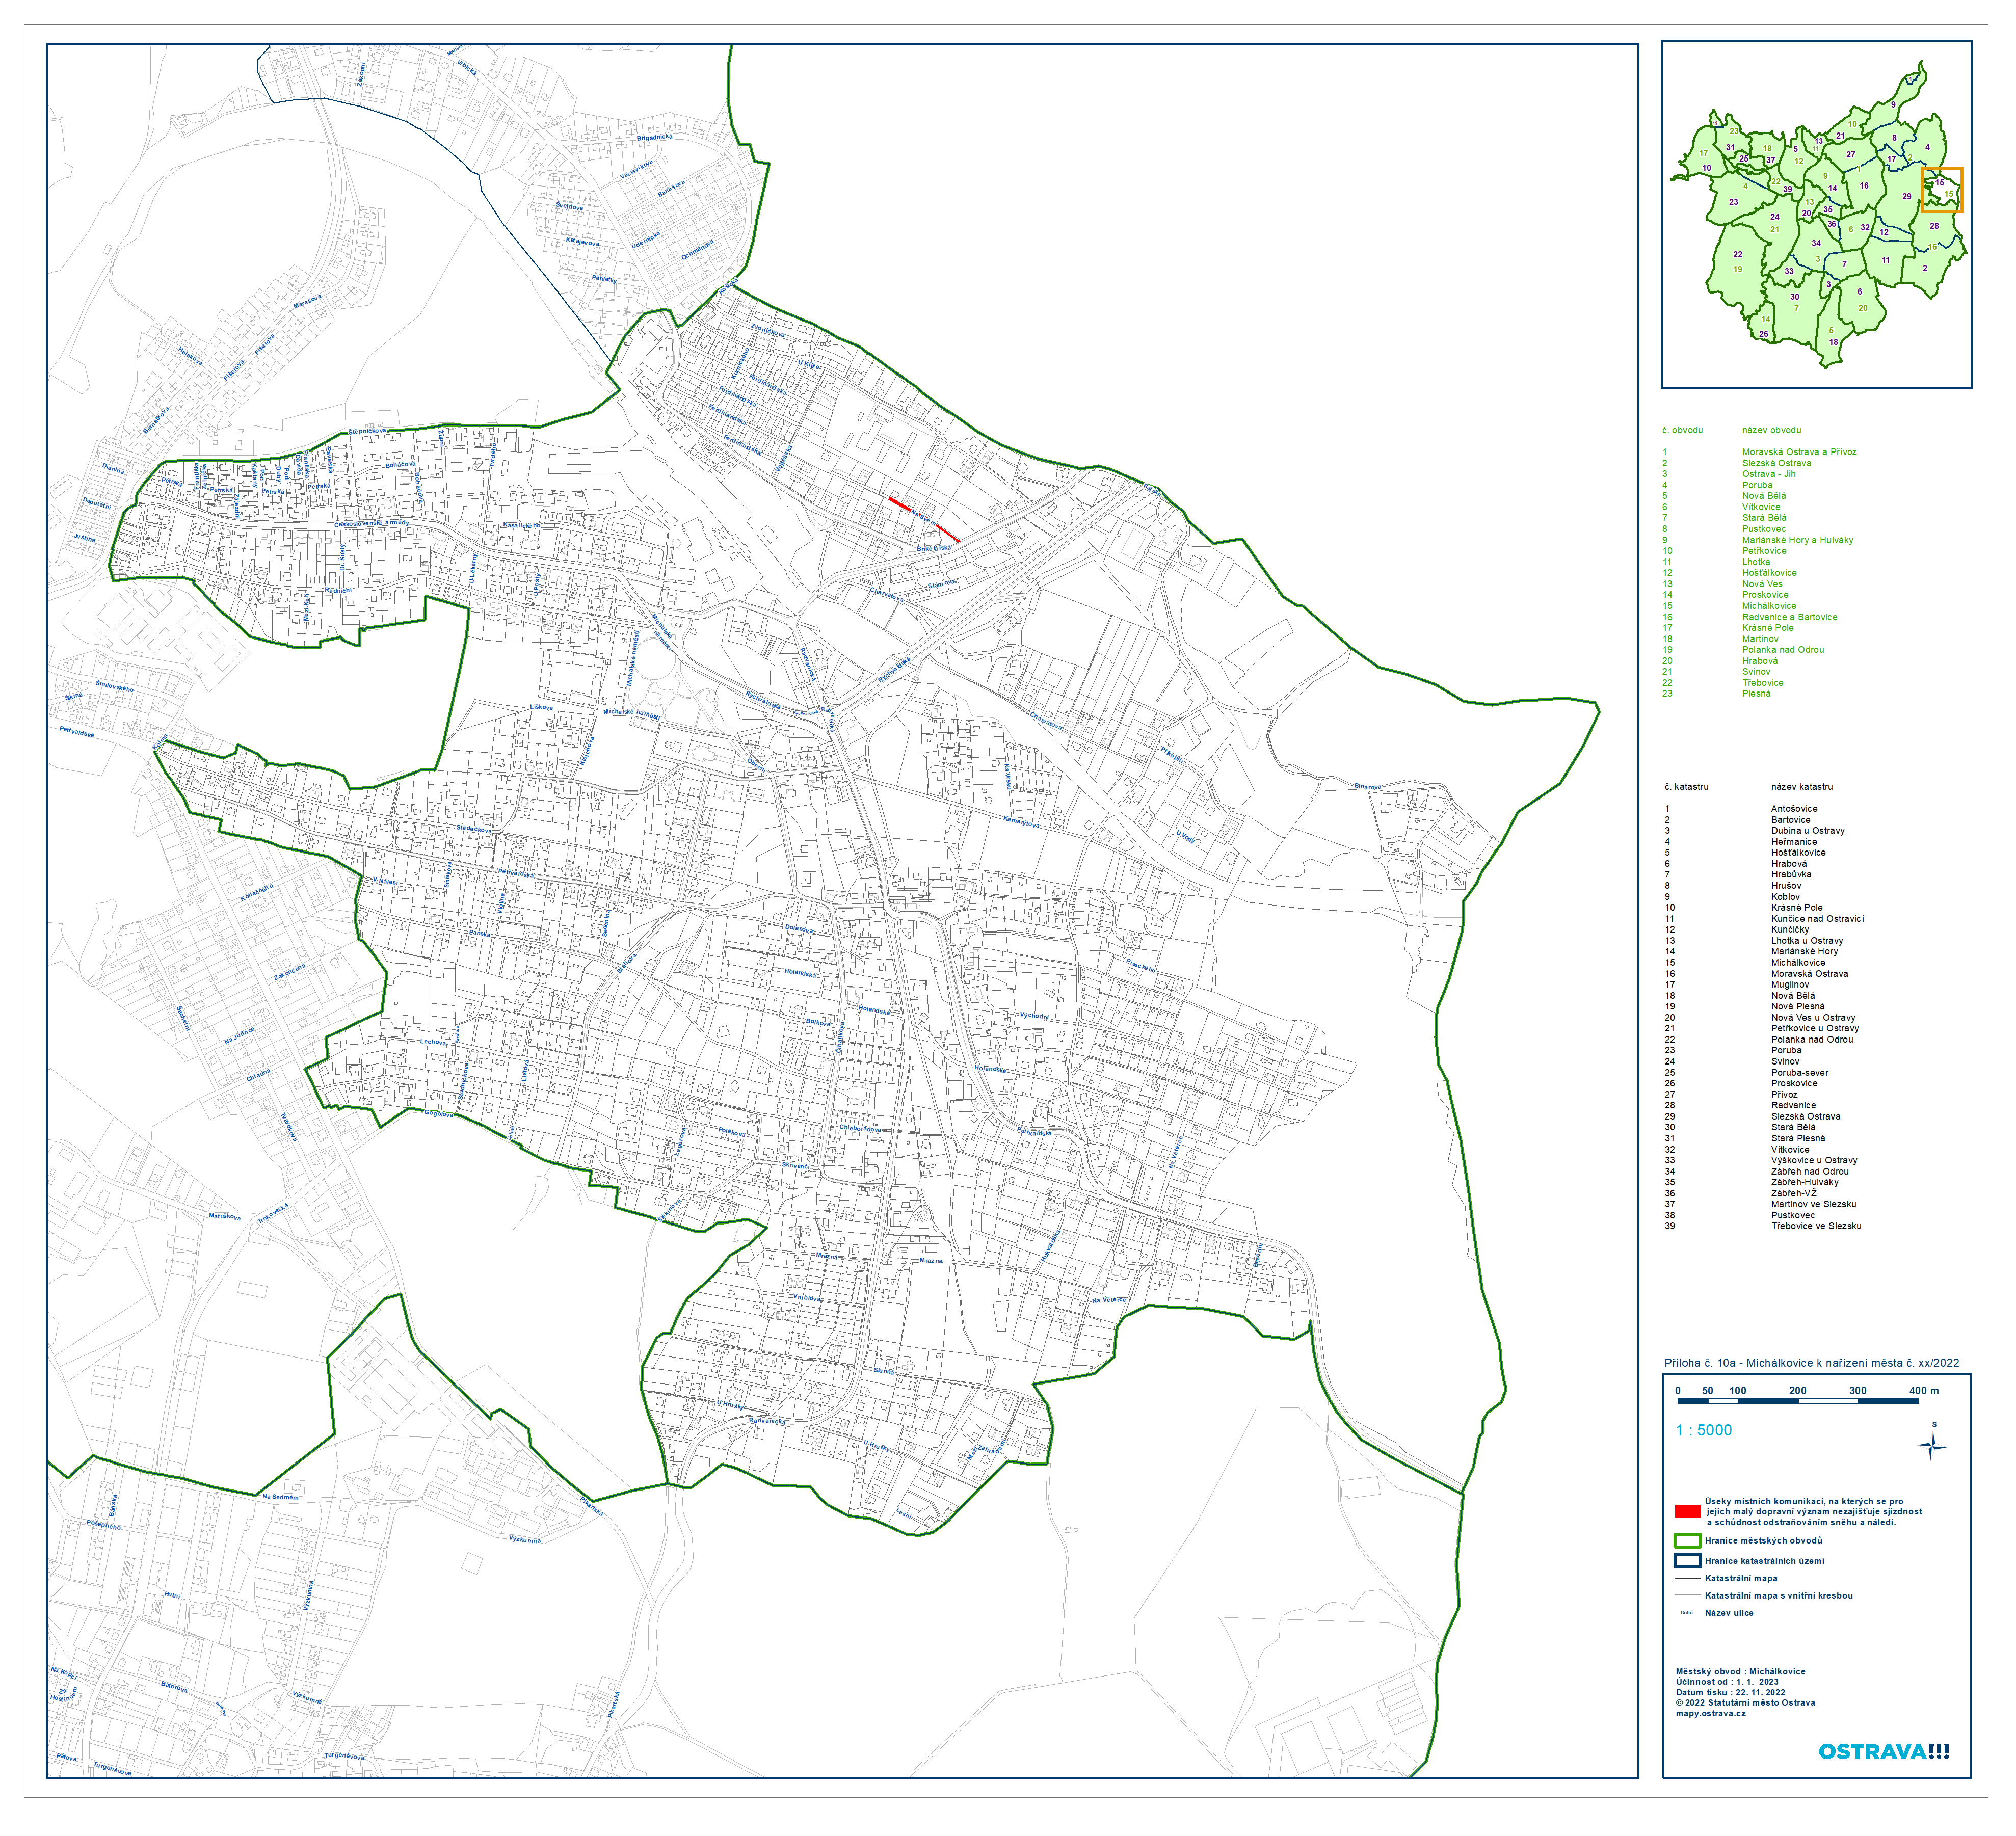
Task: Click the dark blue cadastral boundary legend symbol
Action: [1687, 1561]
